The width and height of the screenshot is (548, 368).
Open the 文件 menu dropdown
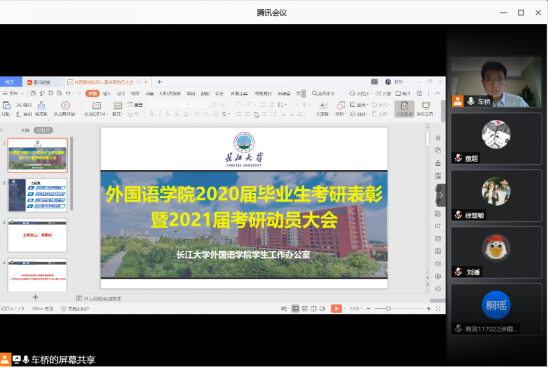13,93
